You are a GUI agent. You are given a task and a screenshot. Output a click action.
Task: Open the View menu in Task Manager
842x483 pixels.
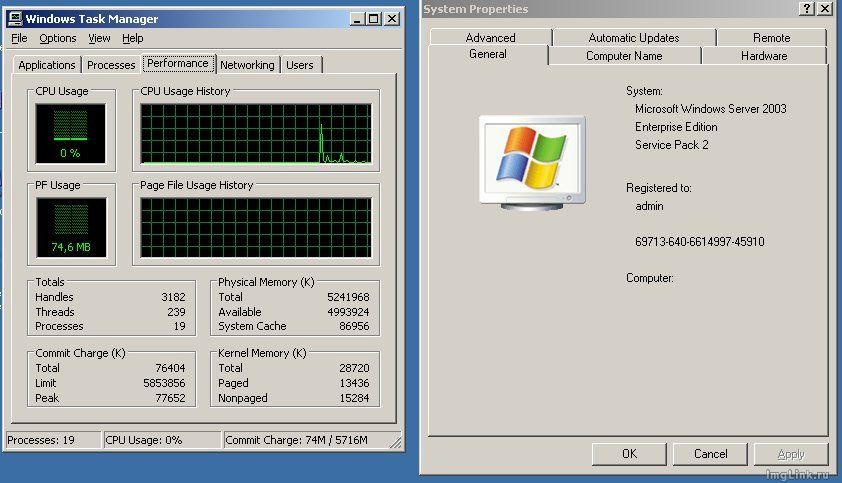(x=99, y=38)
